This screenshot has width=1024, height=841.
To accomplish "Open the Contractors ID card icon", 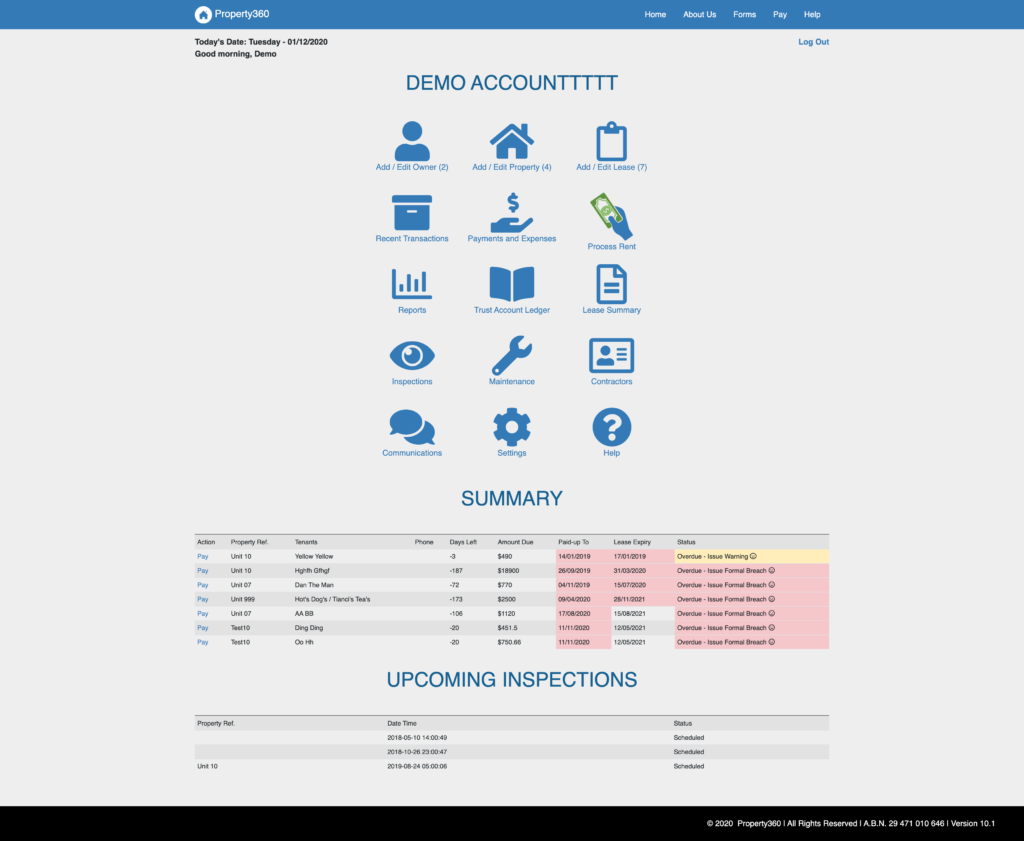I will [x=611, y=355].
